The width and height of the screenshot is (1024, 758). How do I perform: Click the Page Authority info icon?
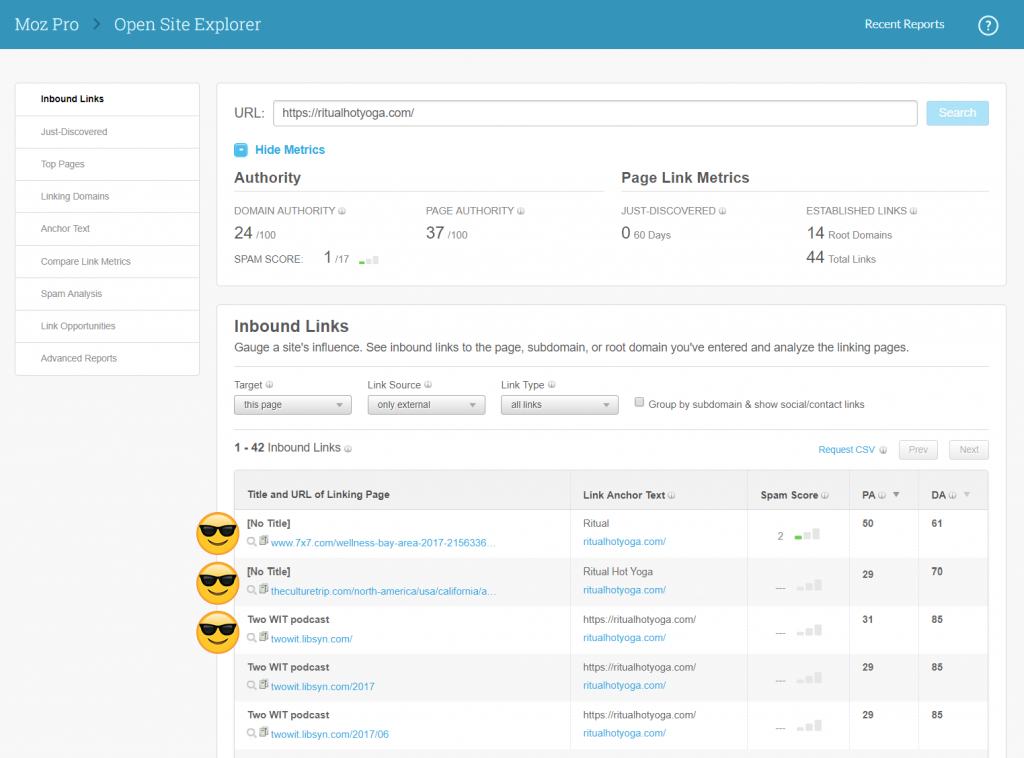click(x=521, y=212)
